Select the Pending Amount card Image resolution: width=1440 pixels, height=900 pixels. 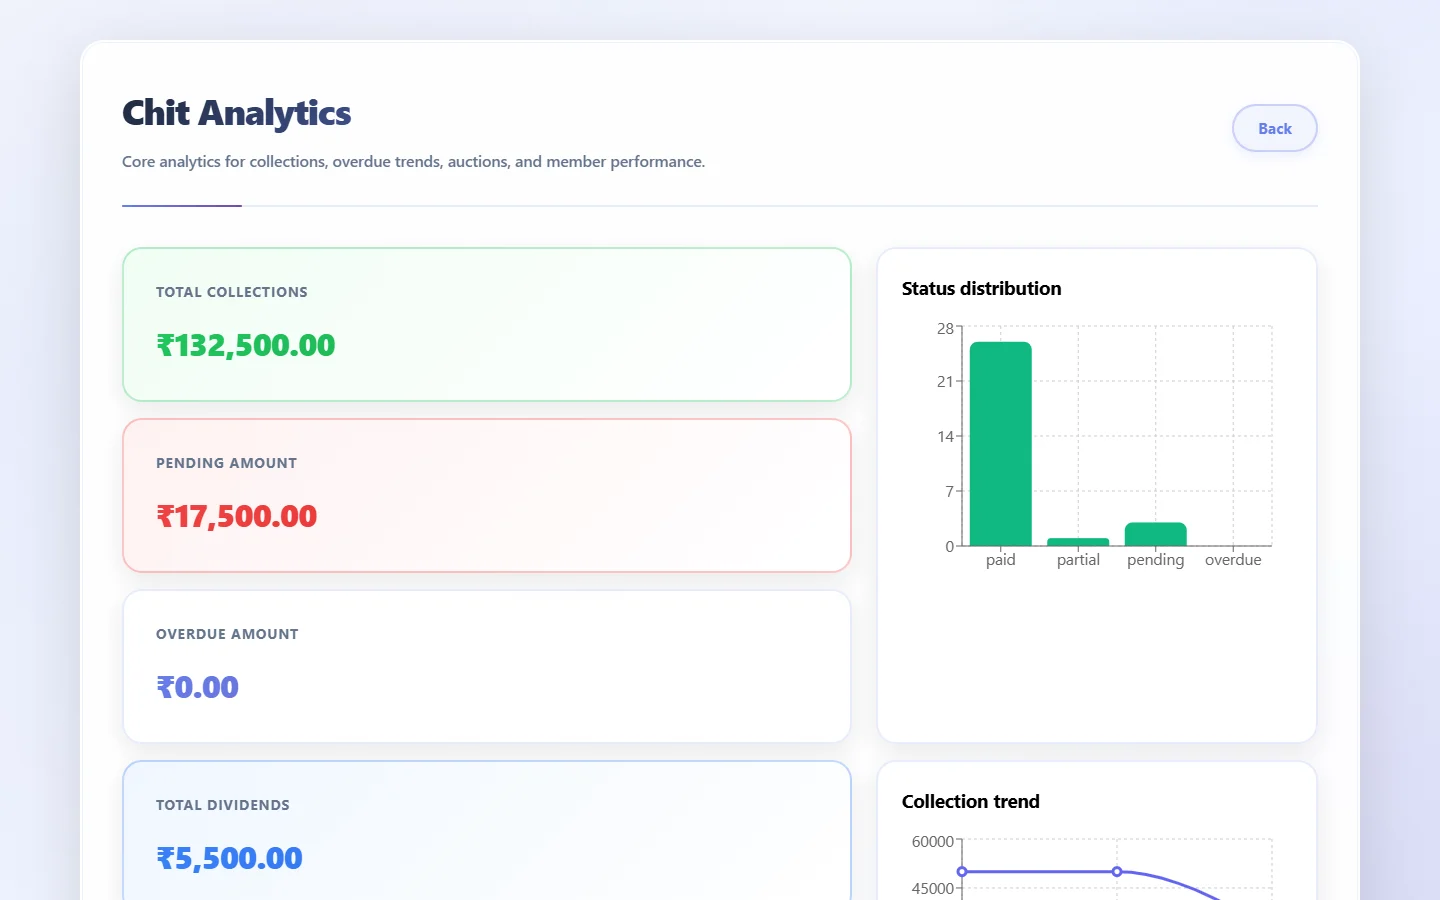pos(487,496)
